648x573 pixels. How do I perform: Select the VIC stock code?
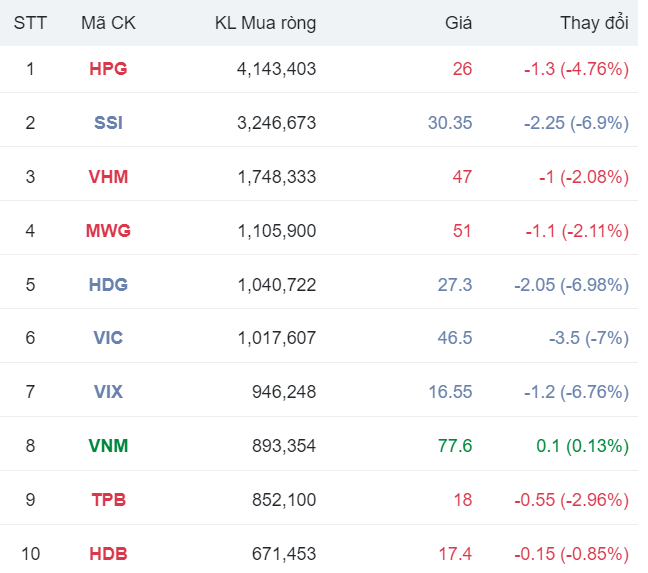click(108, 338)
